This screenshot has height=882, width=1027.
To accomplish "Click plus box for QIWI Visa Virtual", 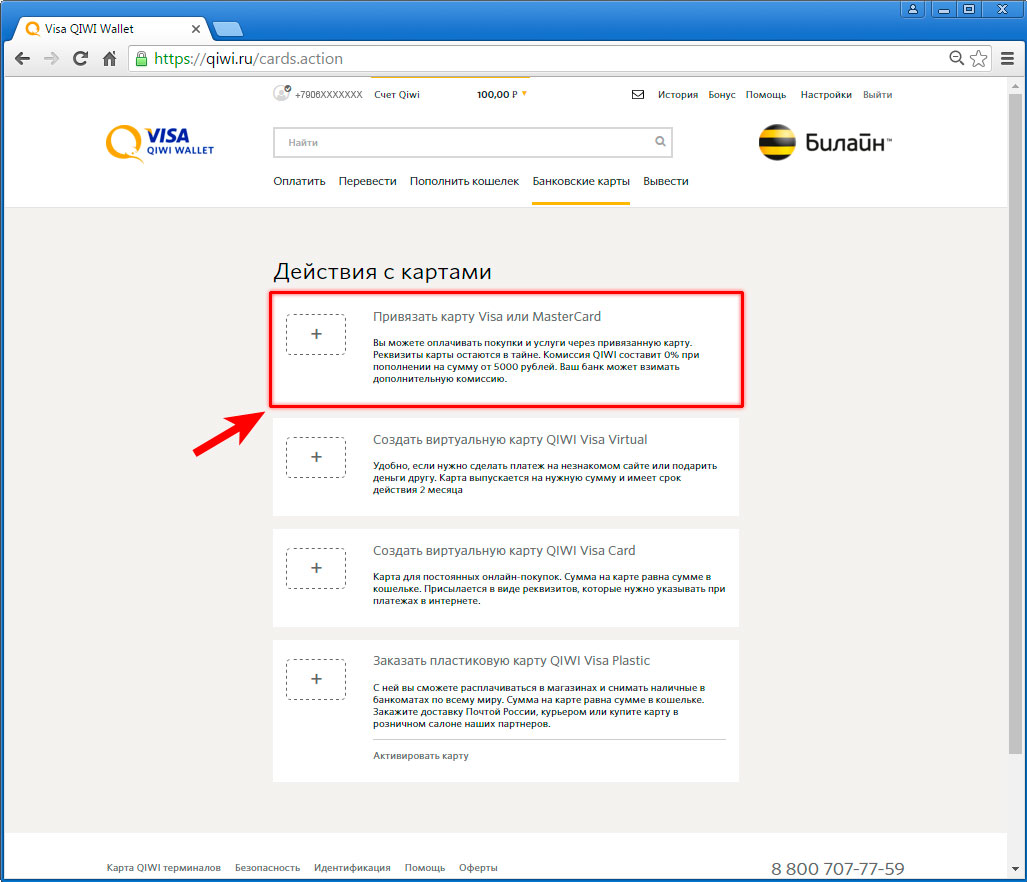I will click(316, 457).
